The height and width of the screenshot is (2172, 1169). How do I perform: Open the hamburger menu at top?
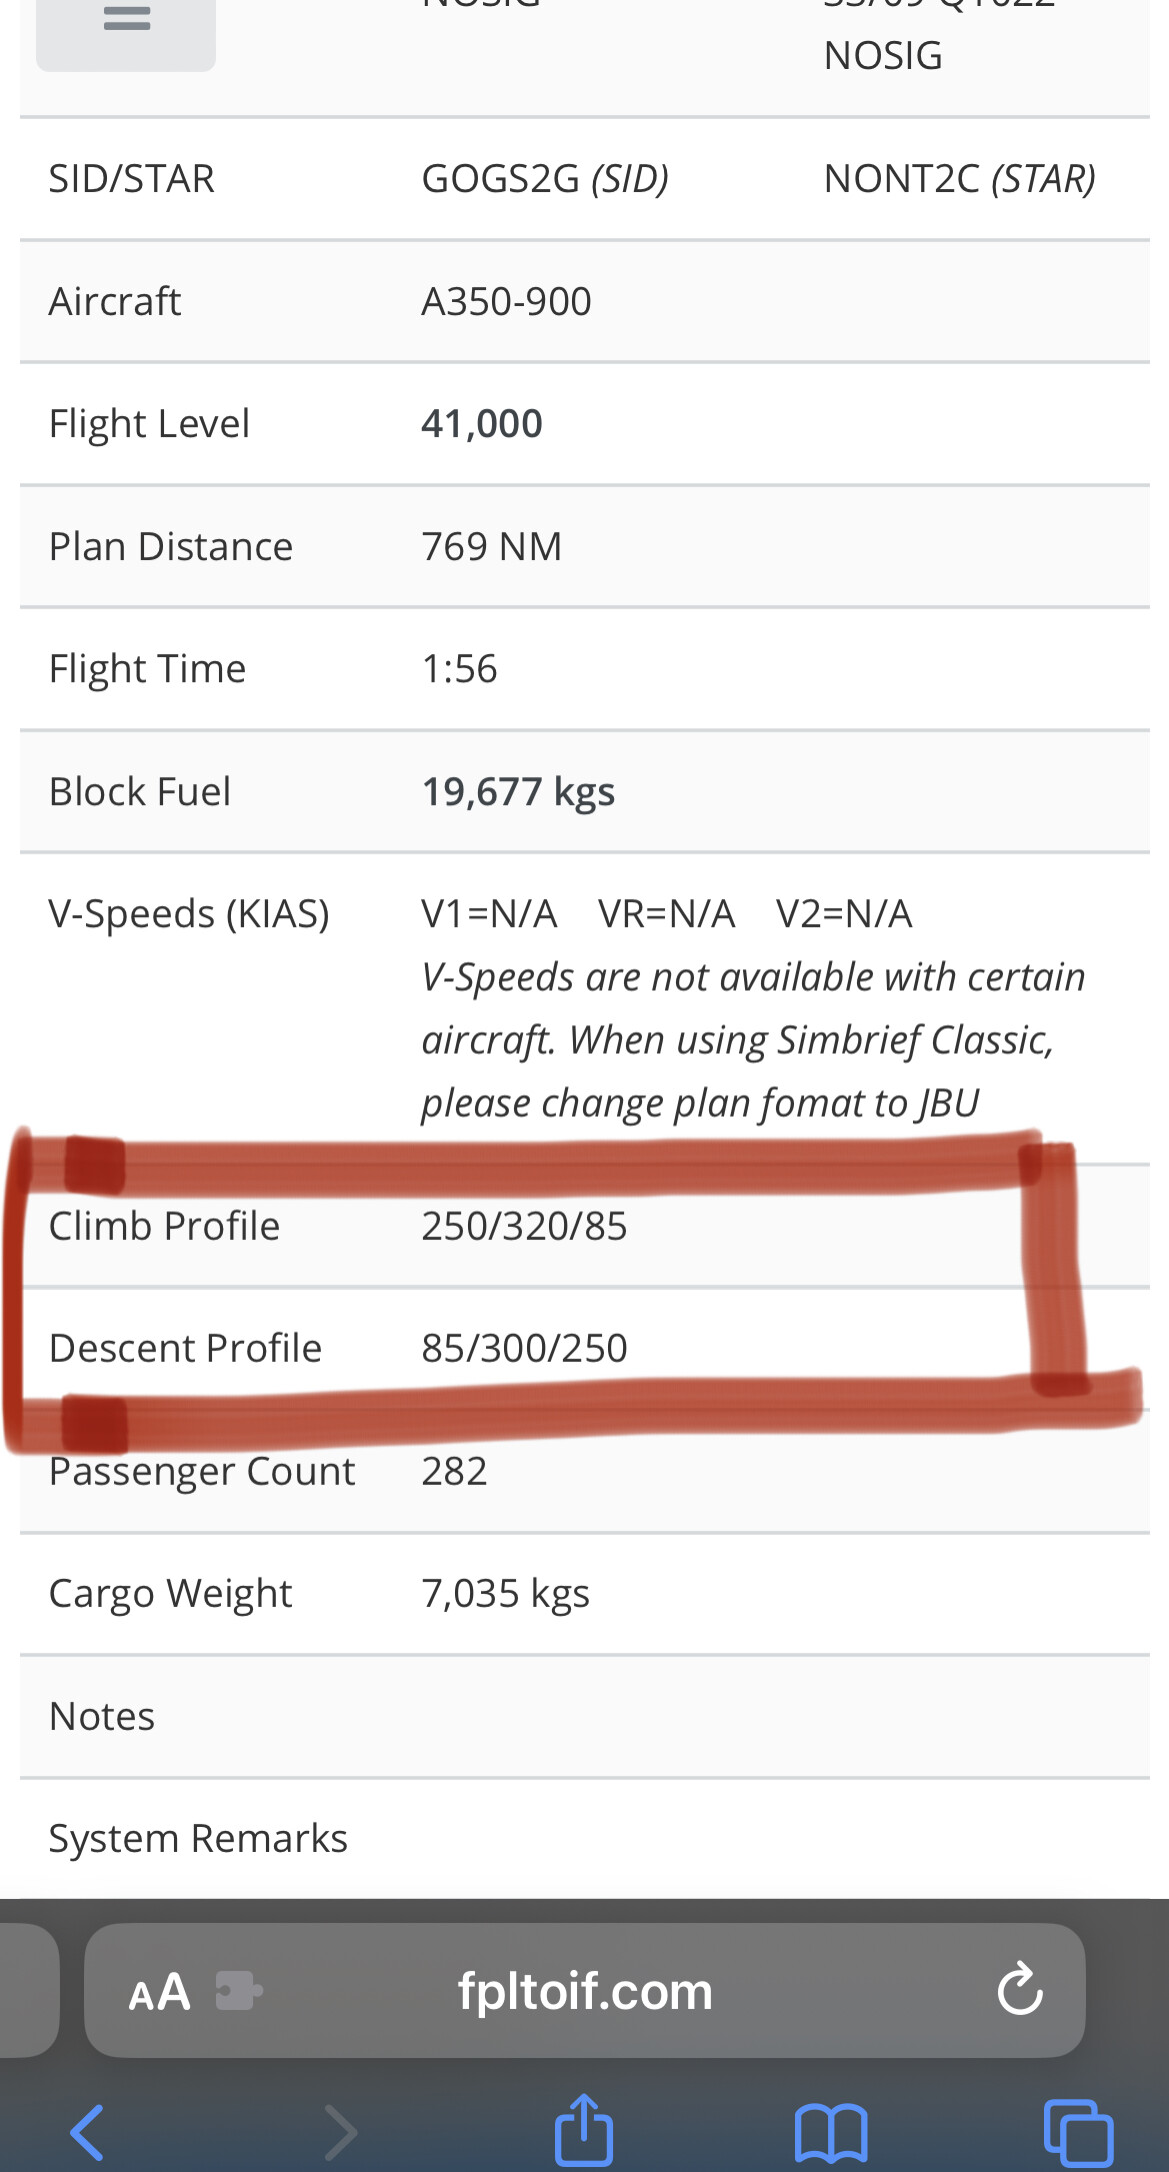126,22
